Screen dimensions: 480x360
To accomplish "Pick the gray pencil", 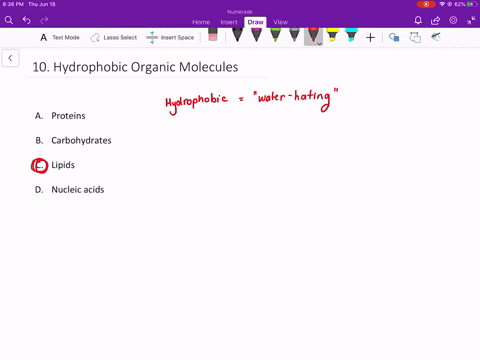I will 294,35.
